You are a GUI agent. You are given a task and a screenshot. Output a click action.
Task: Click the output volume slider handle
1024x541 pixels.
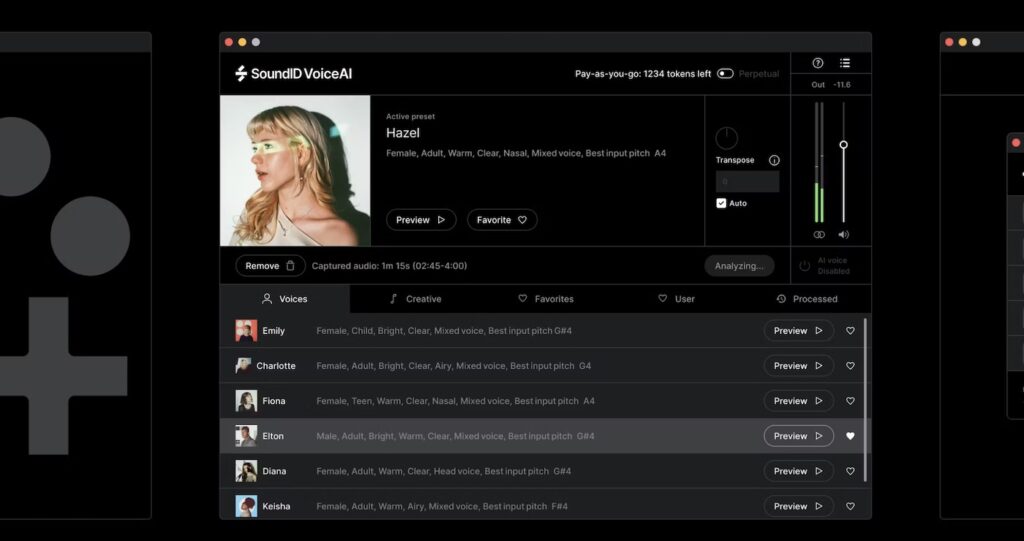tap(843, 145)
